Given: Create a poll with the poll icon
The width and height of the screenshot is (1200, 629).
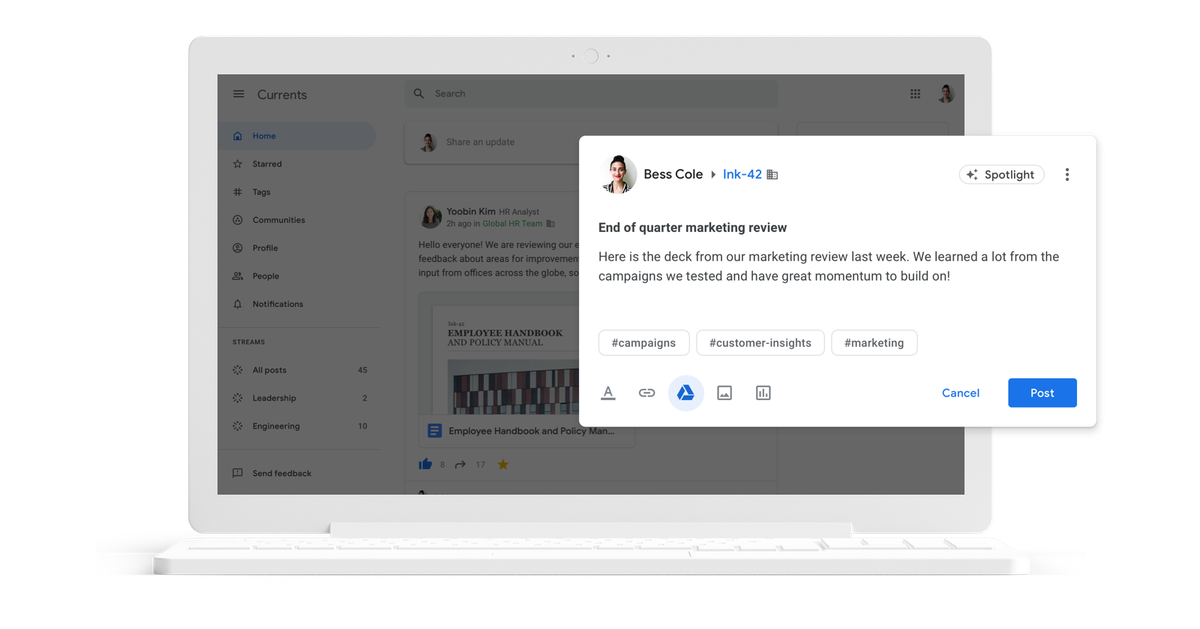Looking at the screenshot, I should click(763, 393).
